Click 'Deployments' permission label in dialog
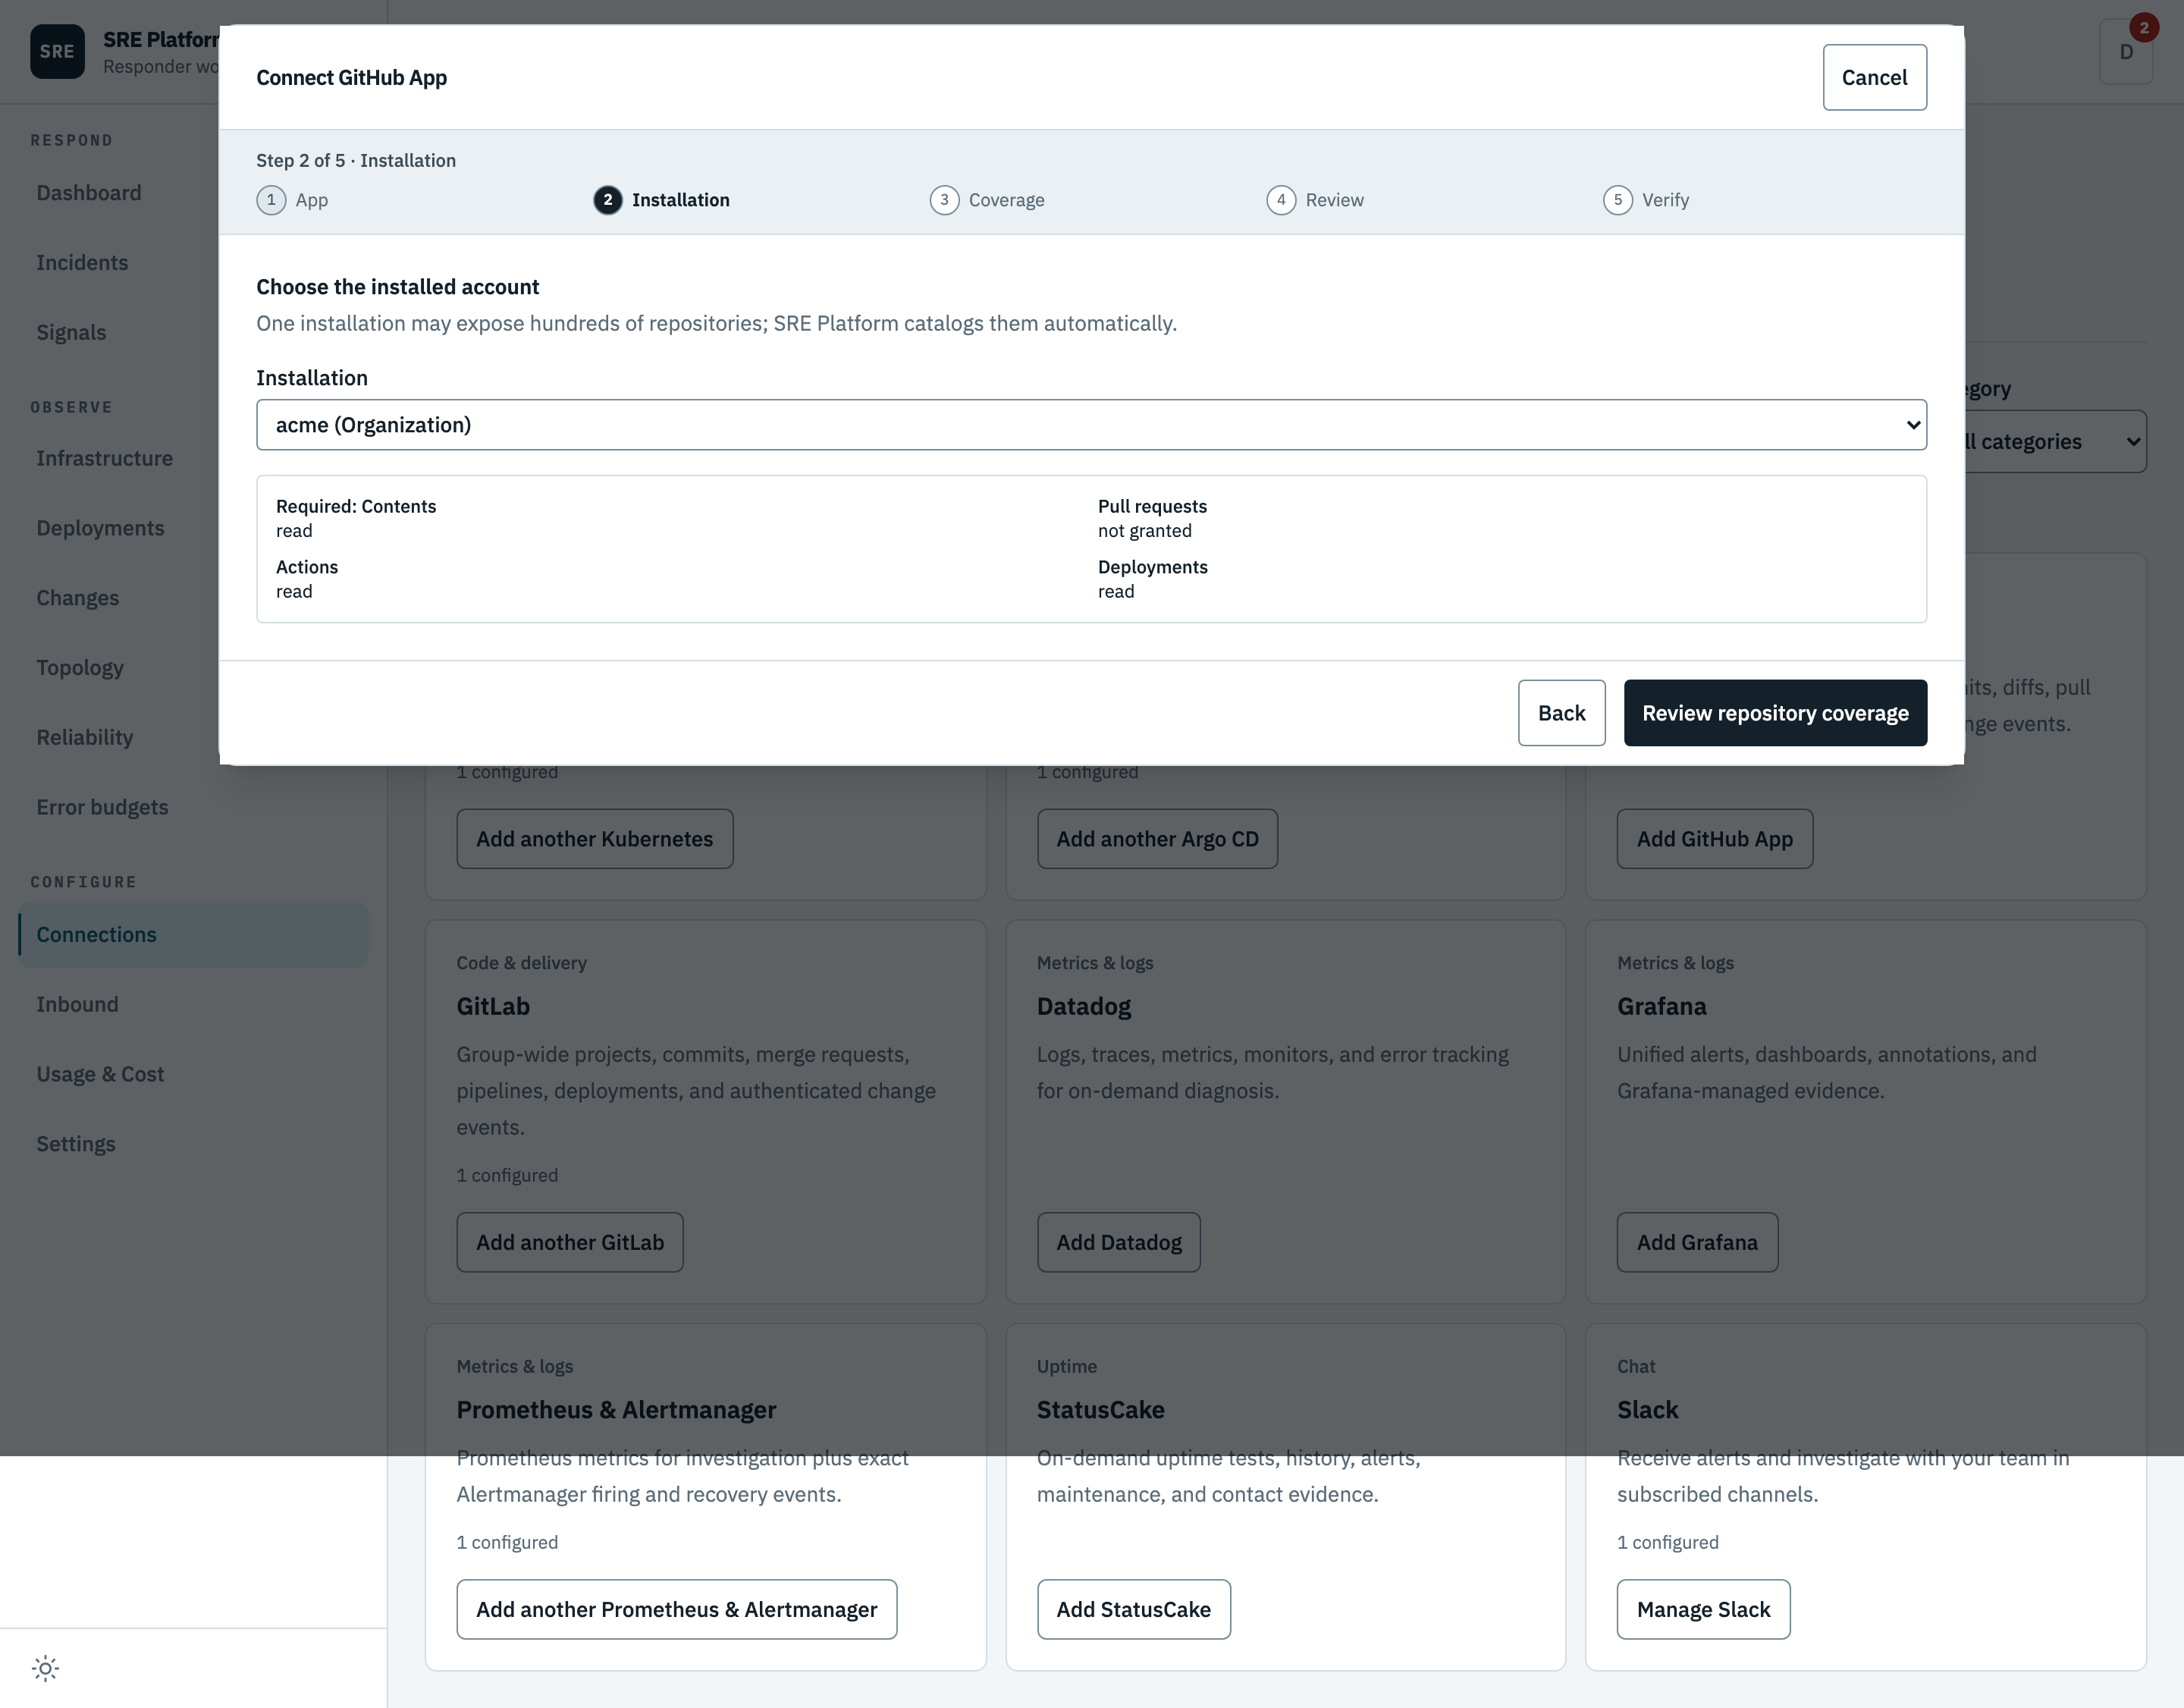Image resolution: width=2184 pixels, height=1708 pixels. (1153, 567)
